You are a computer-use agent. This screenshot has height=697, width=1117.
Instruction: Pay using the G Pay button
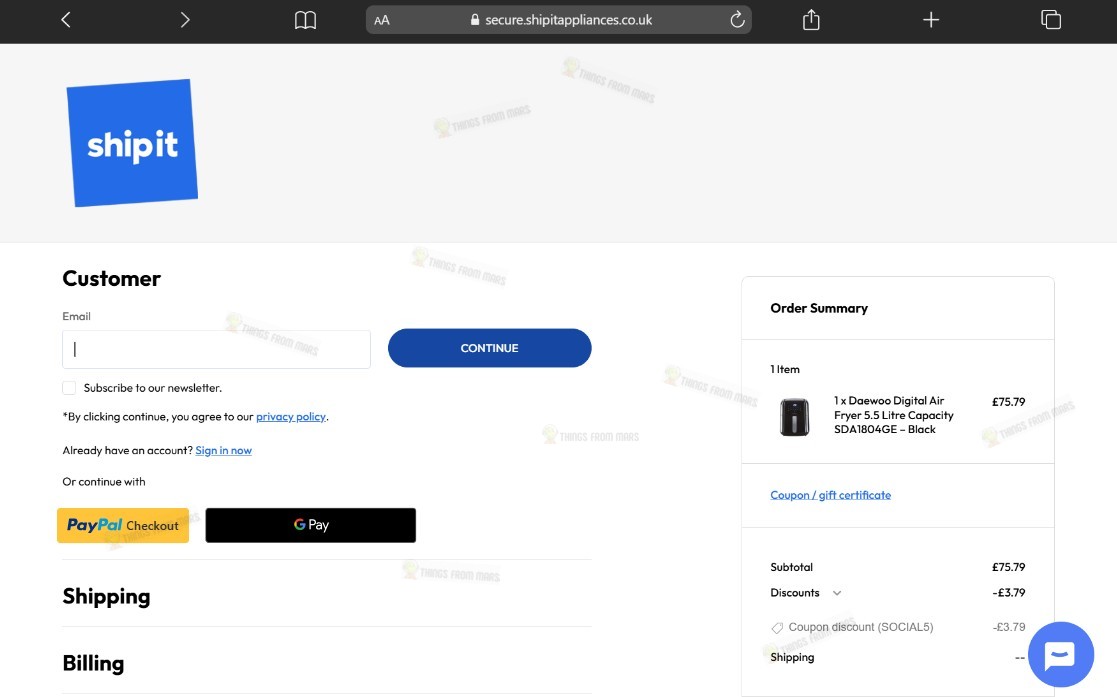pos(311,525)
